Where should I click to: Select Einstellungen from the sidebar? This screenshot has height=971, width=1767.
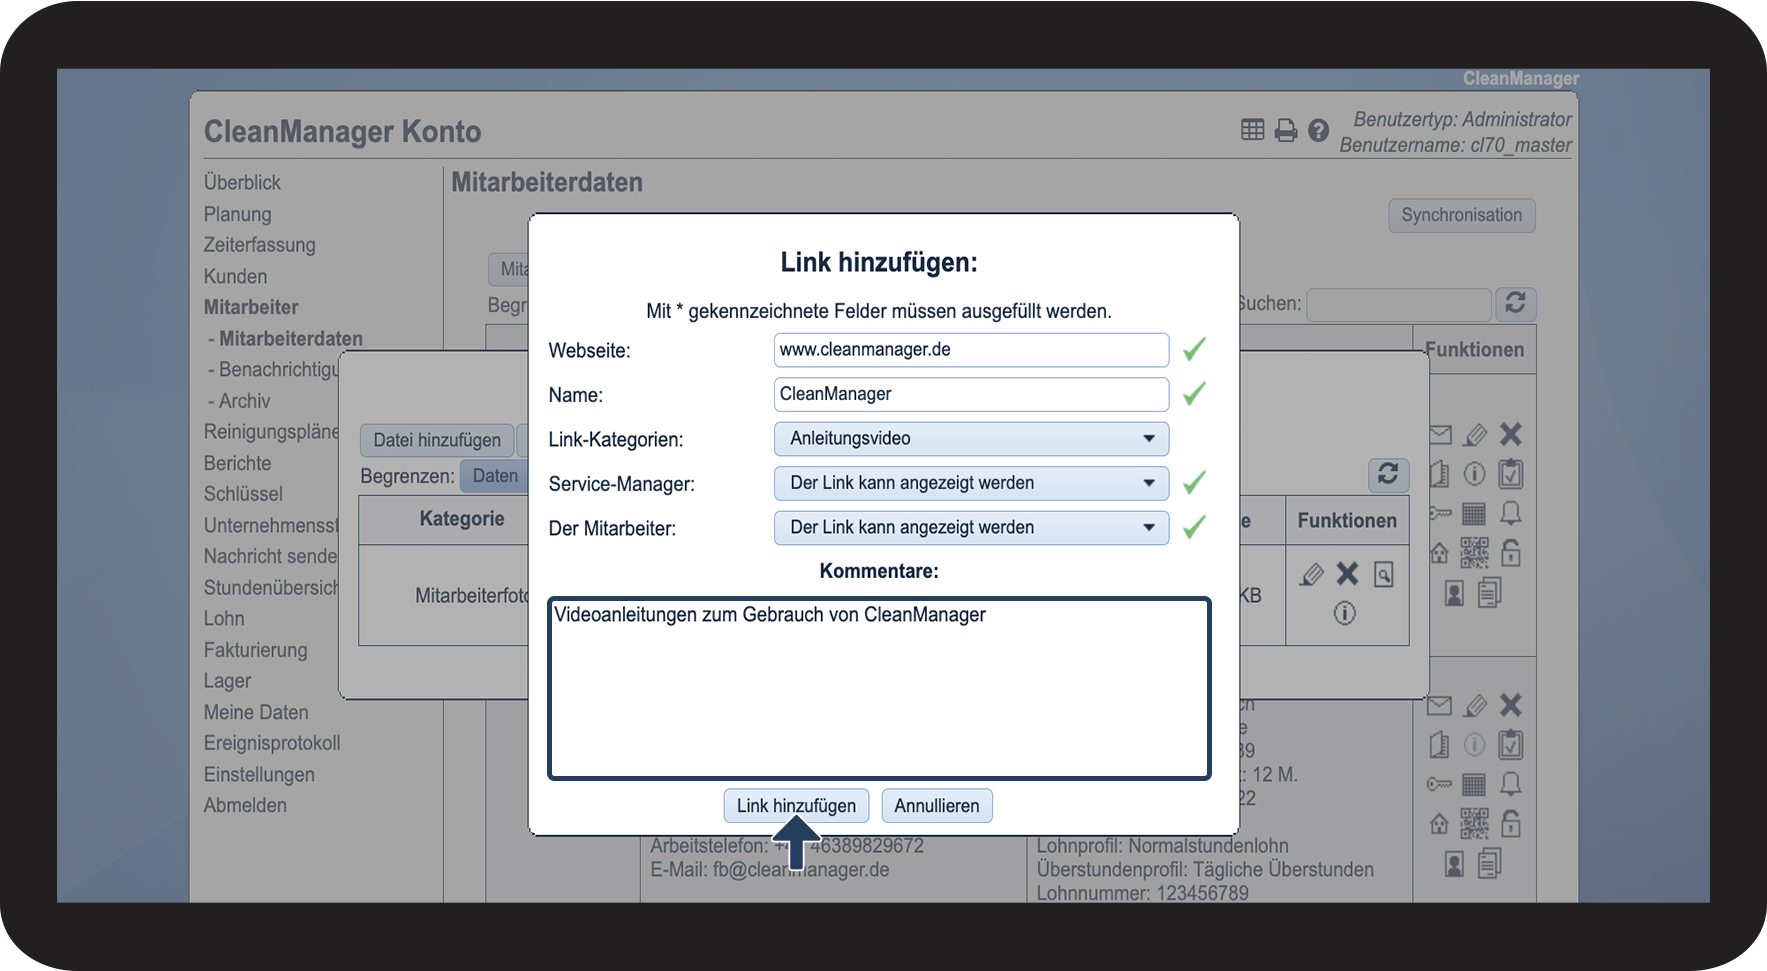click(259, 775)
